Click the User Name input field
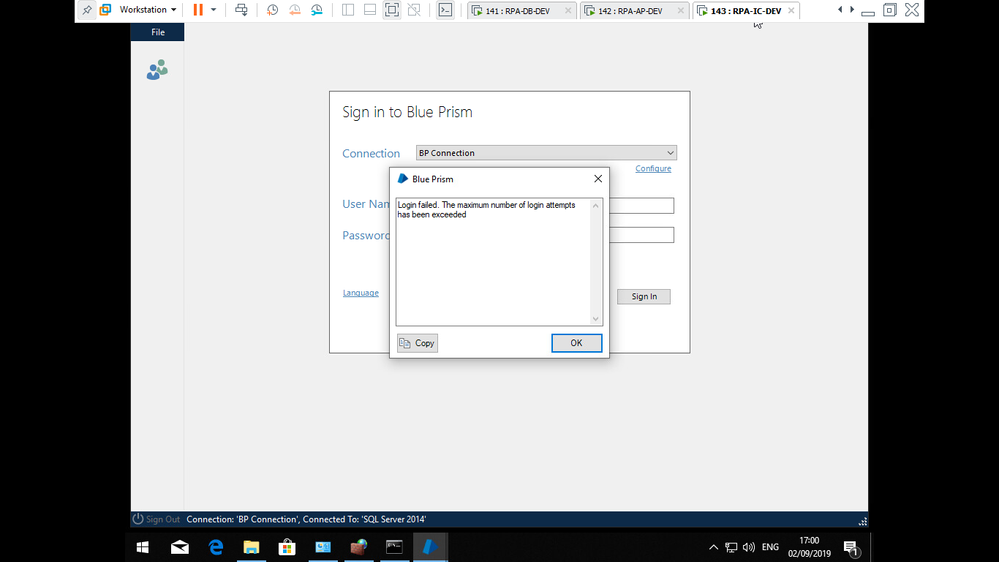 pos(641,205)
